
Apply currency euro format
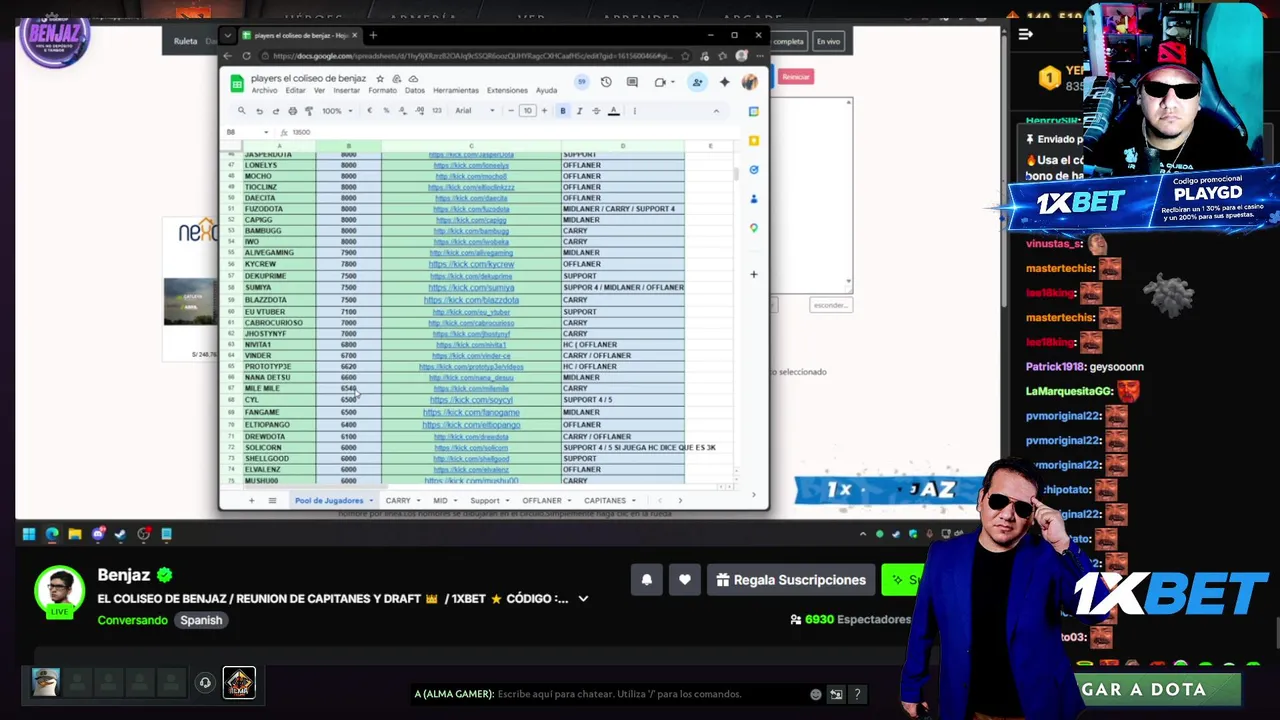coord(370,111)
